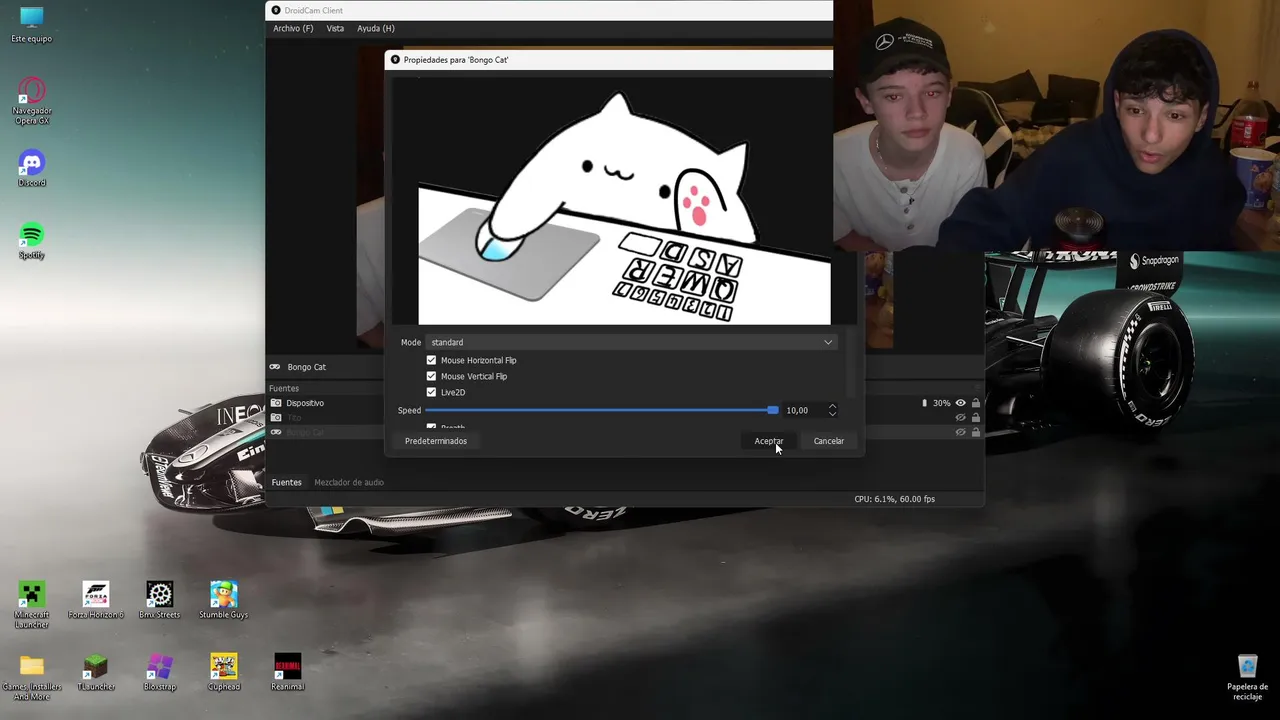Screen dimensions: 1280x720
Task: Launch the Cuphead desktop shortcut
Action: click(224, 672)
